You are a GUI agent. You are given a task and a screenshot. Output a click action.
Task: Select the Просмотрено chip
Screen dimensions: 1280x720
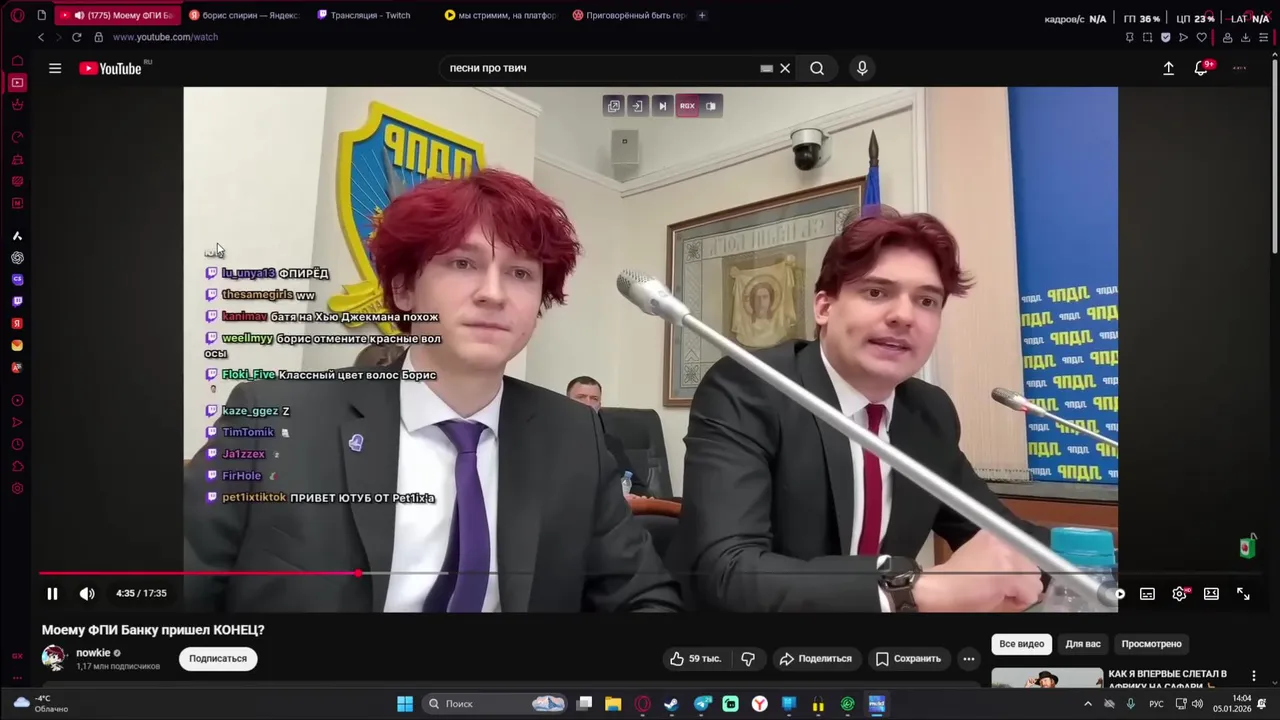pyautogui.click(x=1151, y=644)
